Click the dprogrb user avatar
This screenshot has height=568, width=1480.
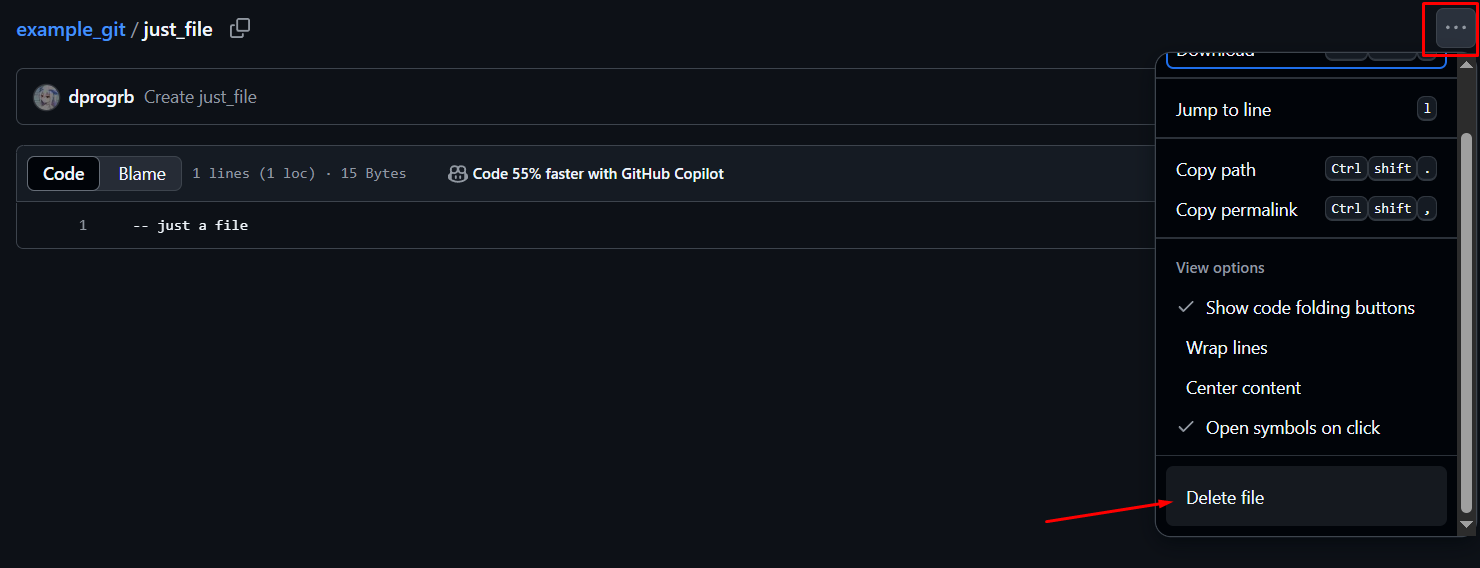(x=46, y=97)
